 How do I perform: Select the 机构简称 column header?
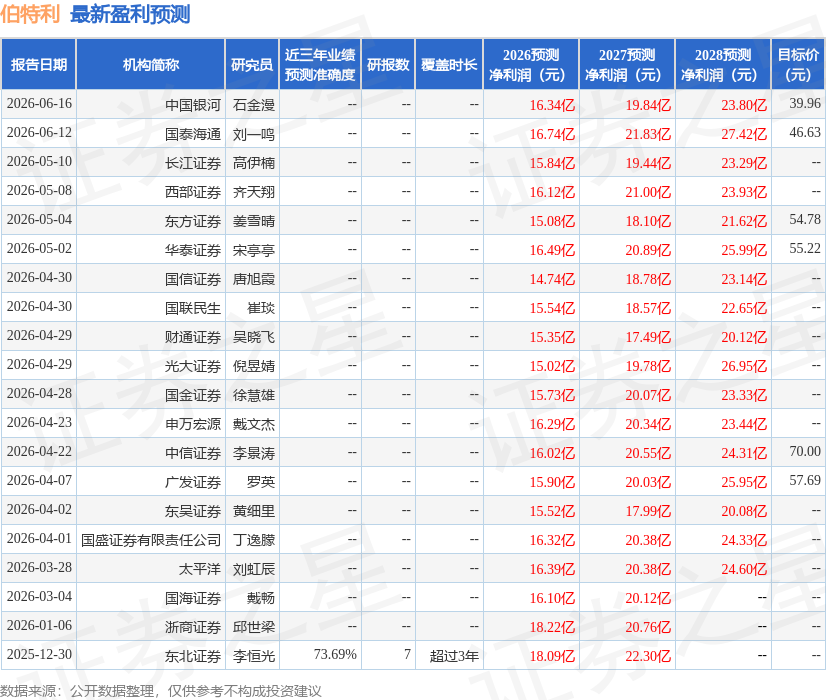[x=151, y=64]
